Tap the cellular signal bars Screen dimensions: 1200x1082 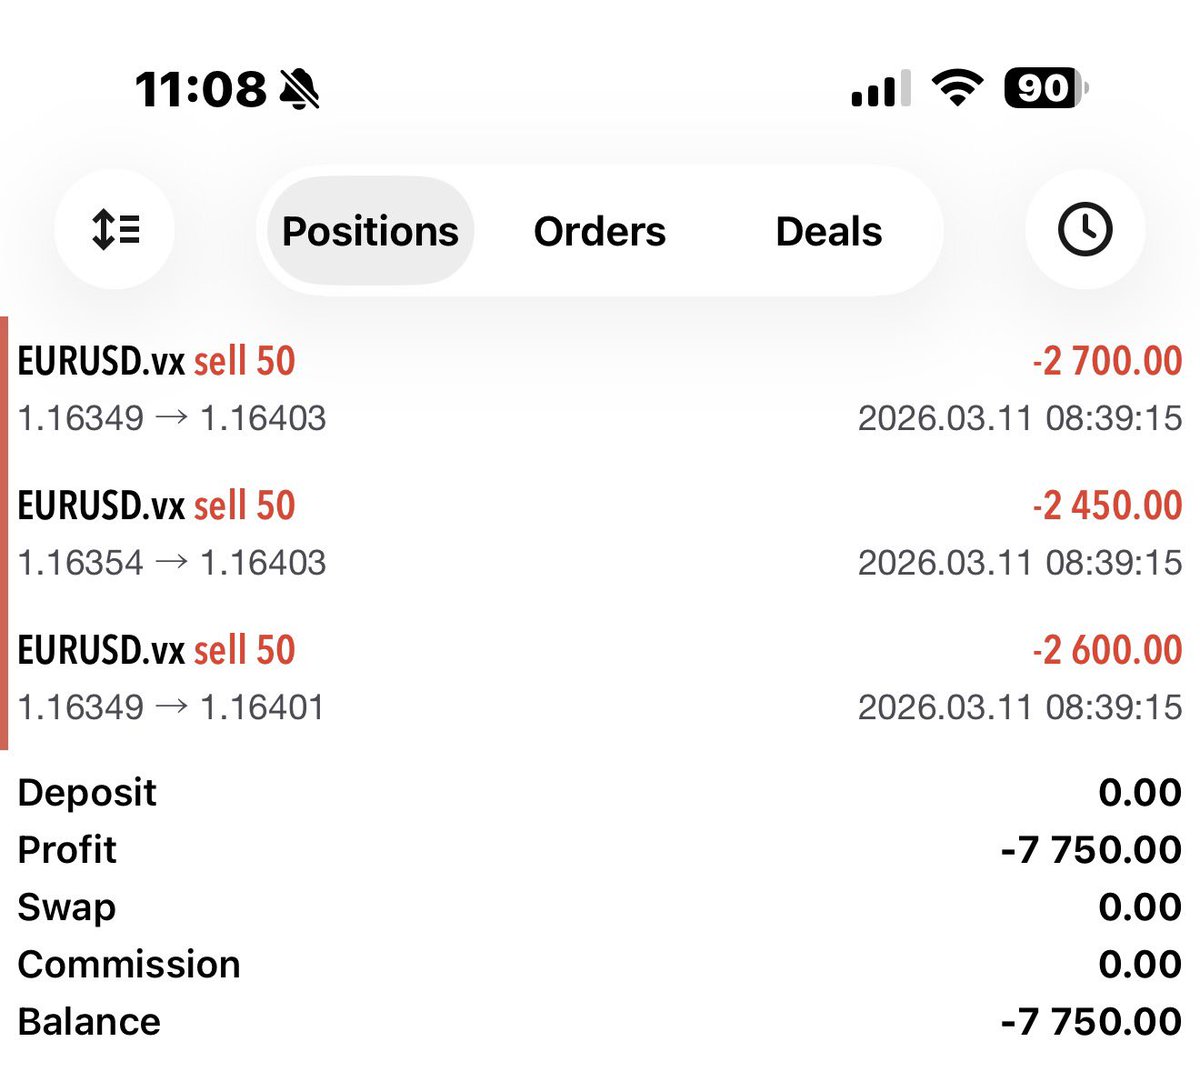click(x=880, y=88)
